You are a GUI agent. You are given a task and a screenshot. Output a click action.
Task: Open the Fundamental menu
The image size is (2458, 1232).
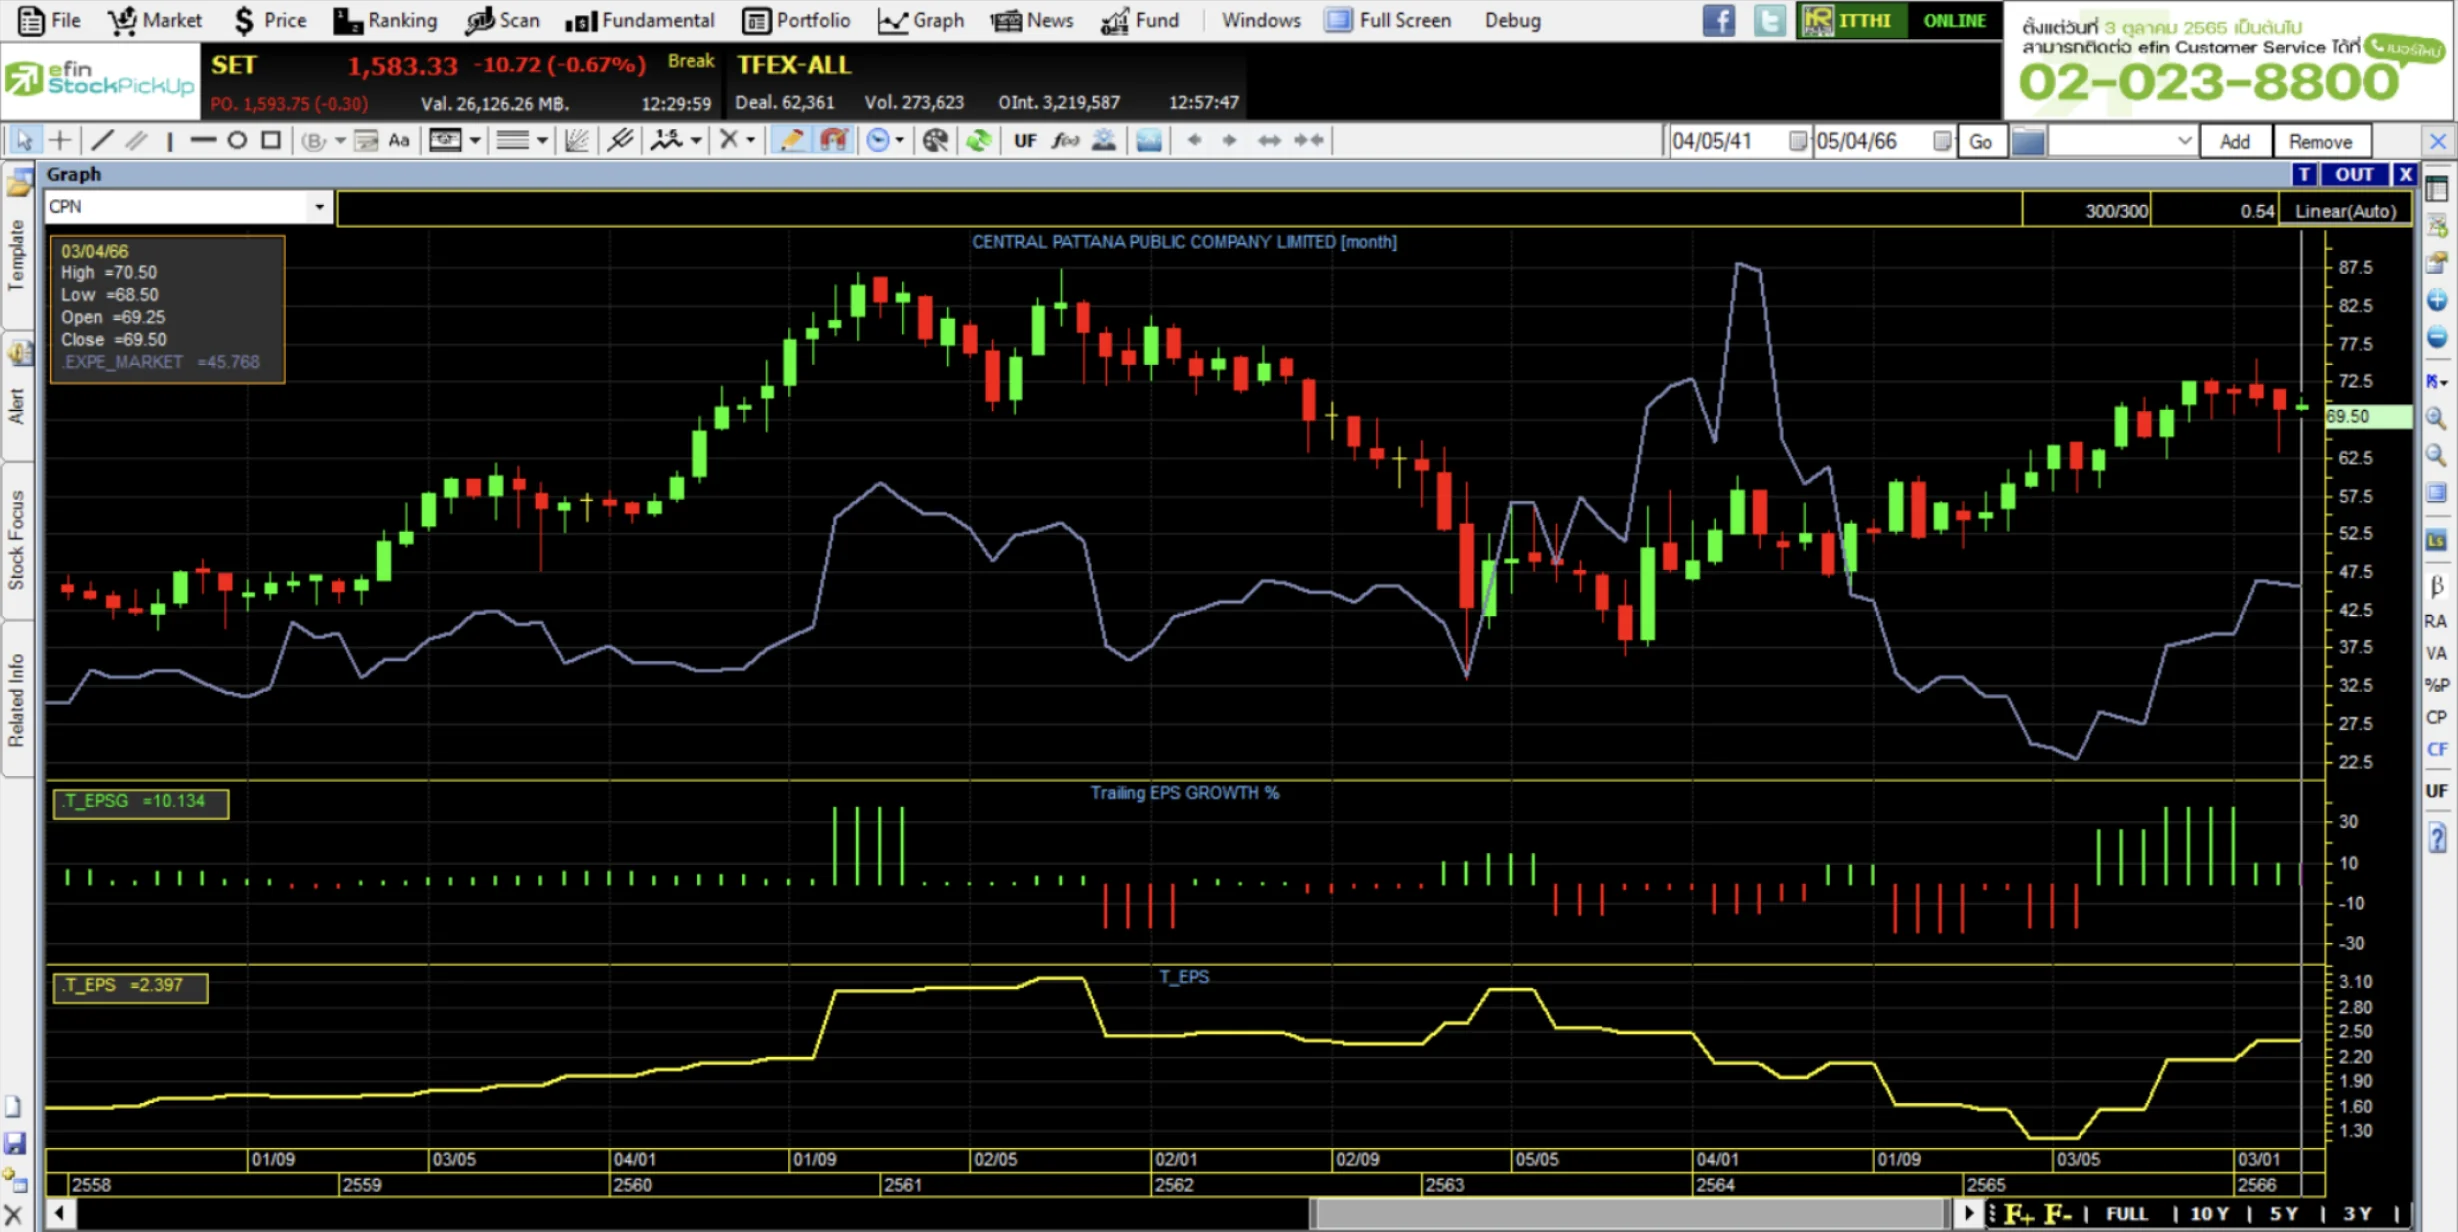pyautogui.click(x=640, y=20)
